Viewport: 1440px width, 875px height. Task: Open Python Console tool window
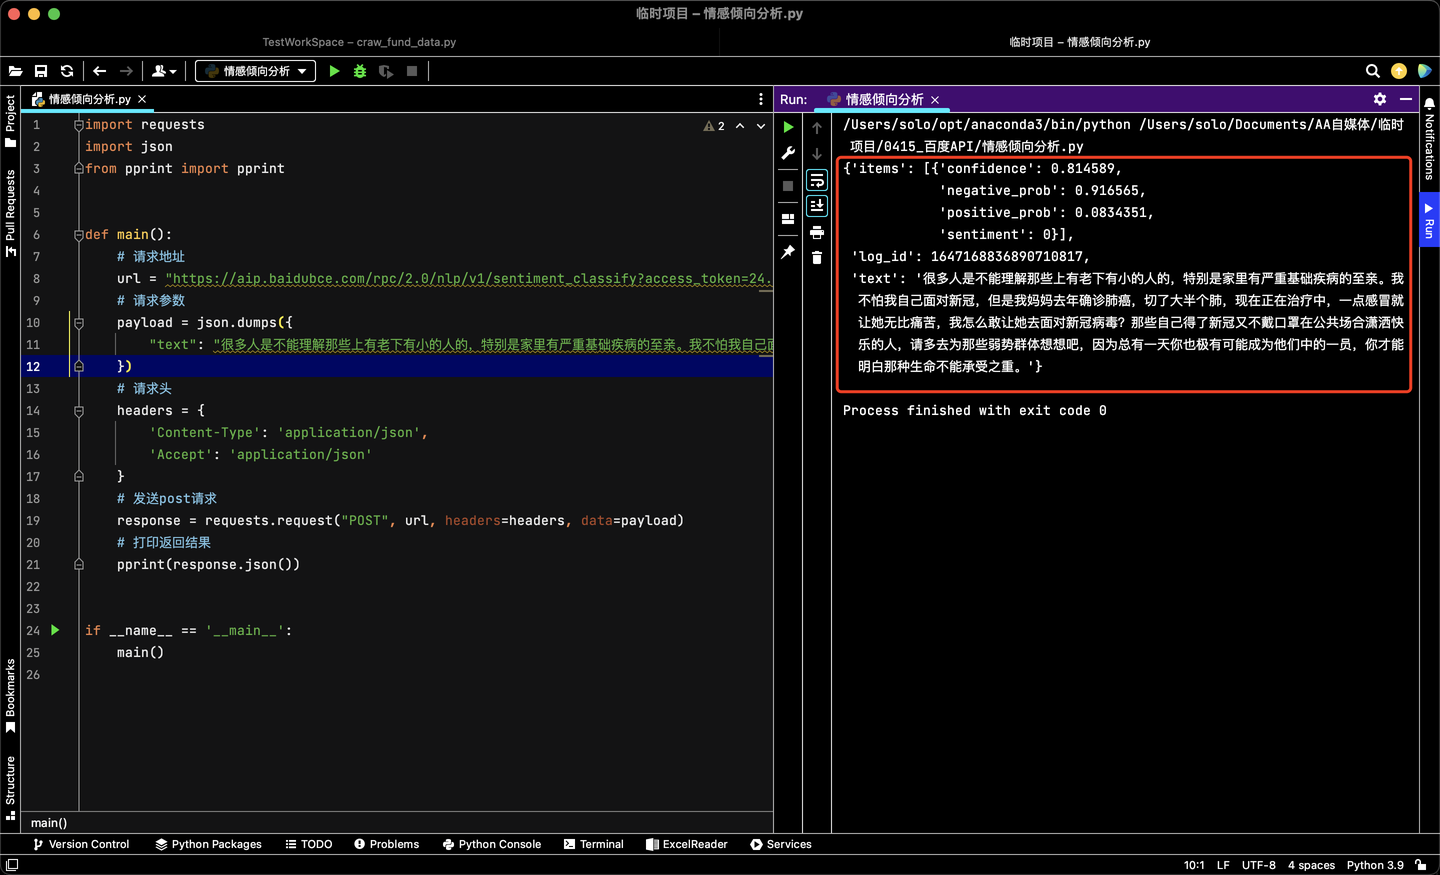(x=491, y=844)
